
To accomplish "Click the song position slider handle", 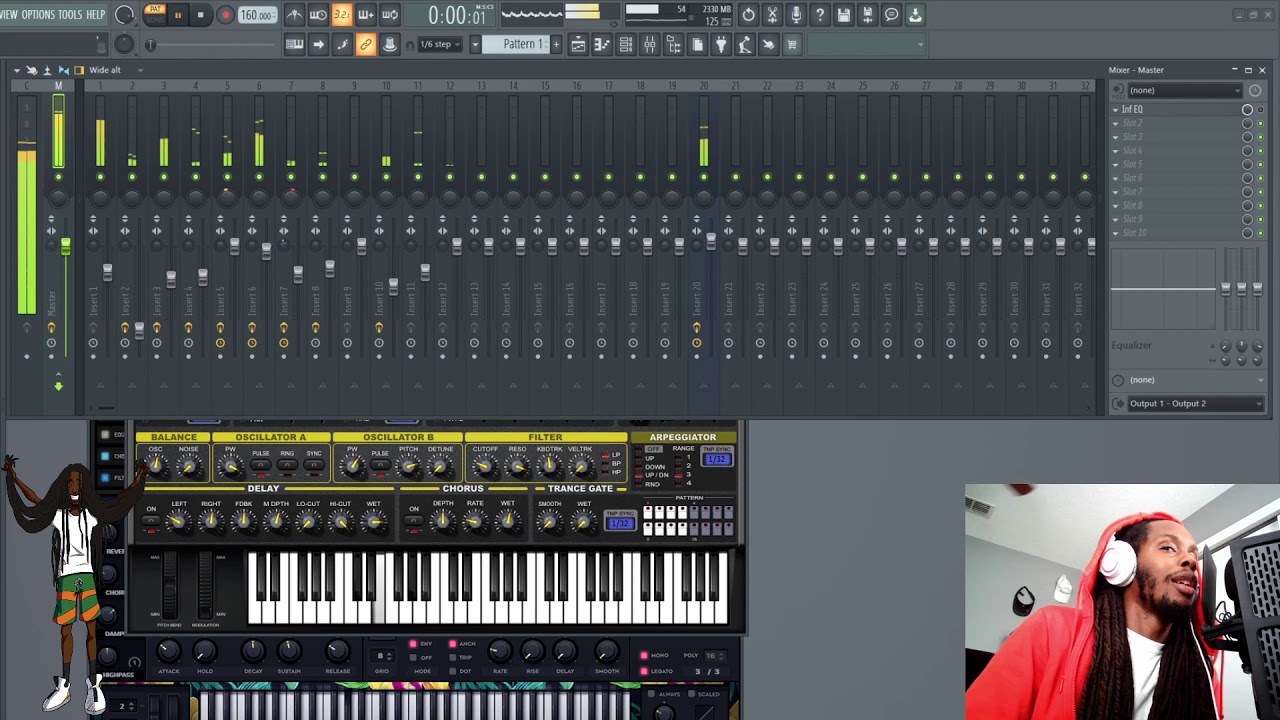I will (151, 44).
